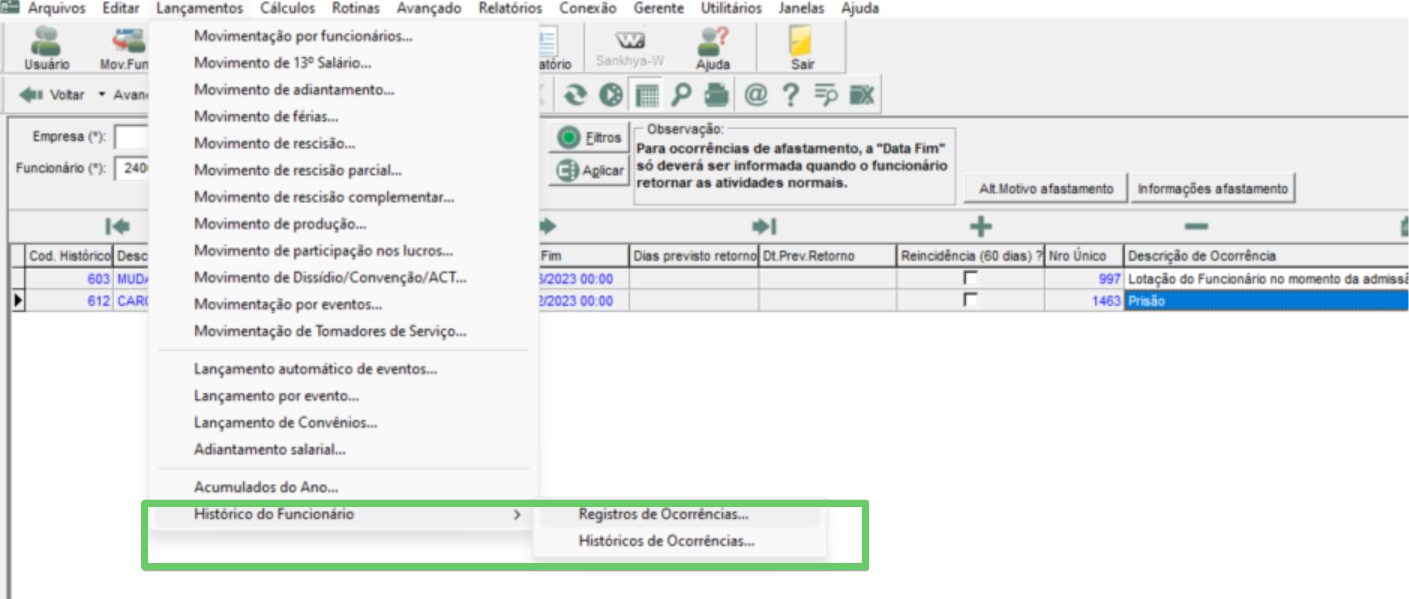1409x599 pixels.
Task: Select the Prisão occurrence cell
Action: click(1266, 301)
